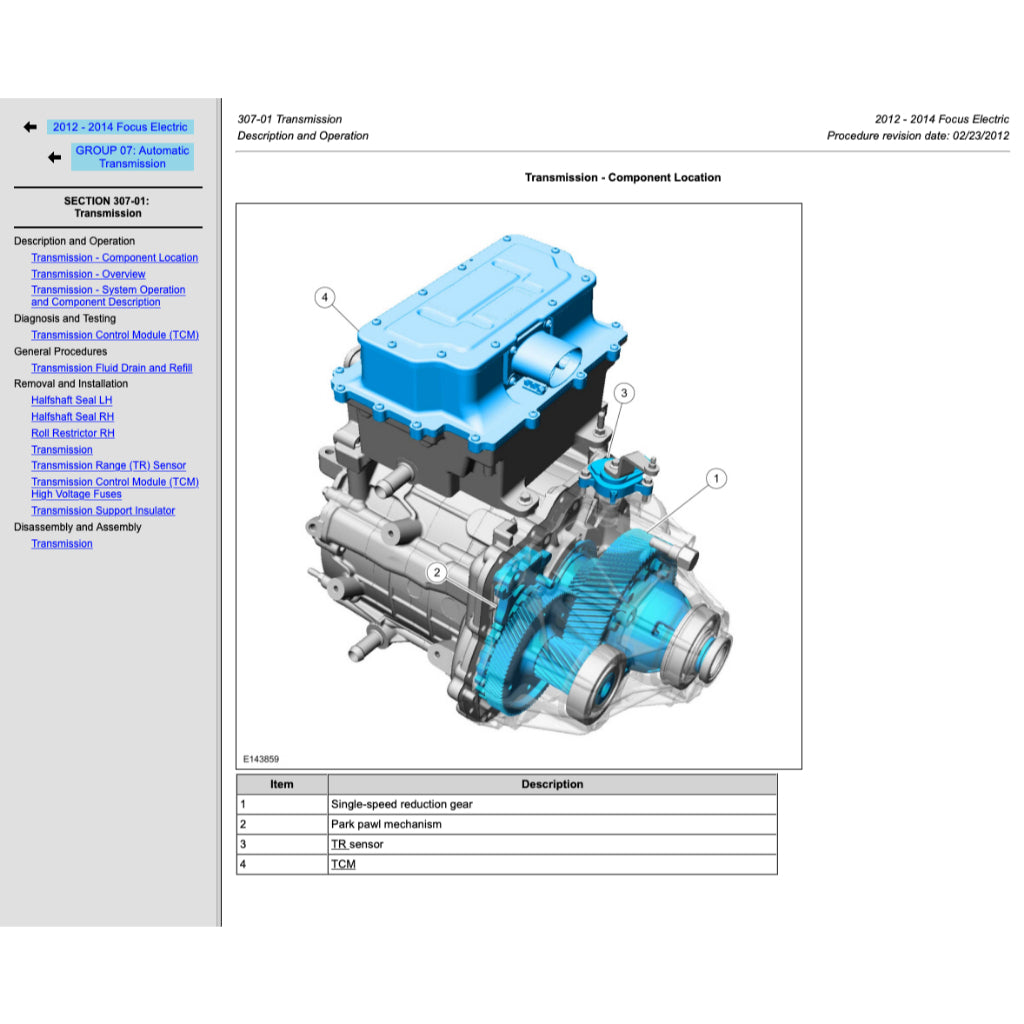This screenshot has width=1024, height=1024.
Task: Open 2012 - 2014 Focus Electric link
Action: pyautogui.click(x=120, y=127)
